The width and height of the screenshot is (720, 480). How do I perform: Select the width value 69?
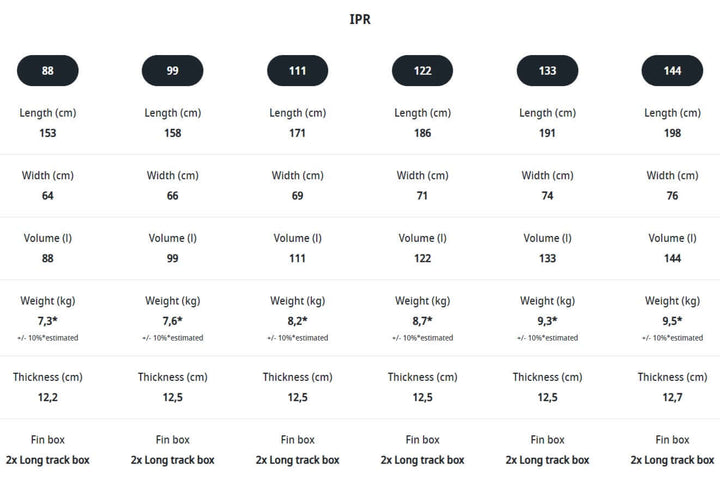click(x=298, y=196)
